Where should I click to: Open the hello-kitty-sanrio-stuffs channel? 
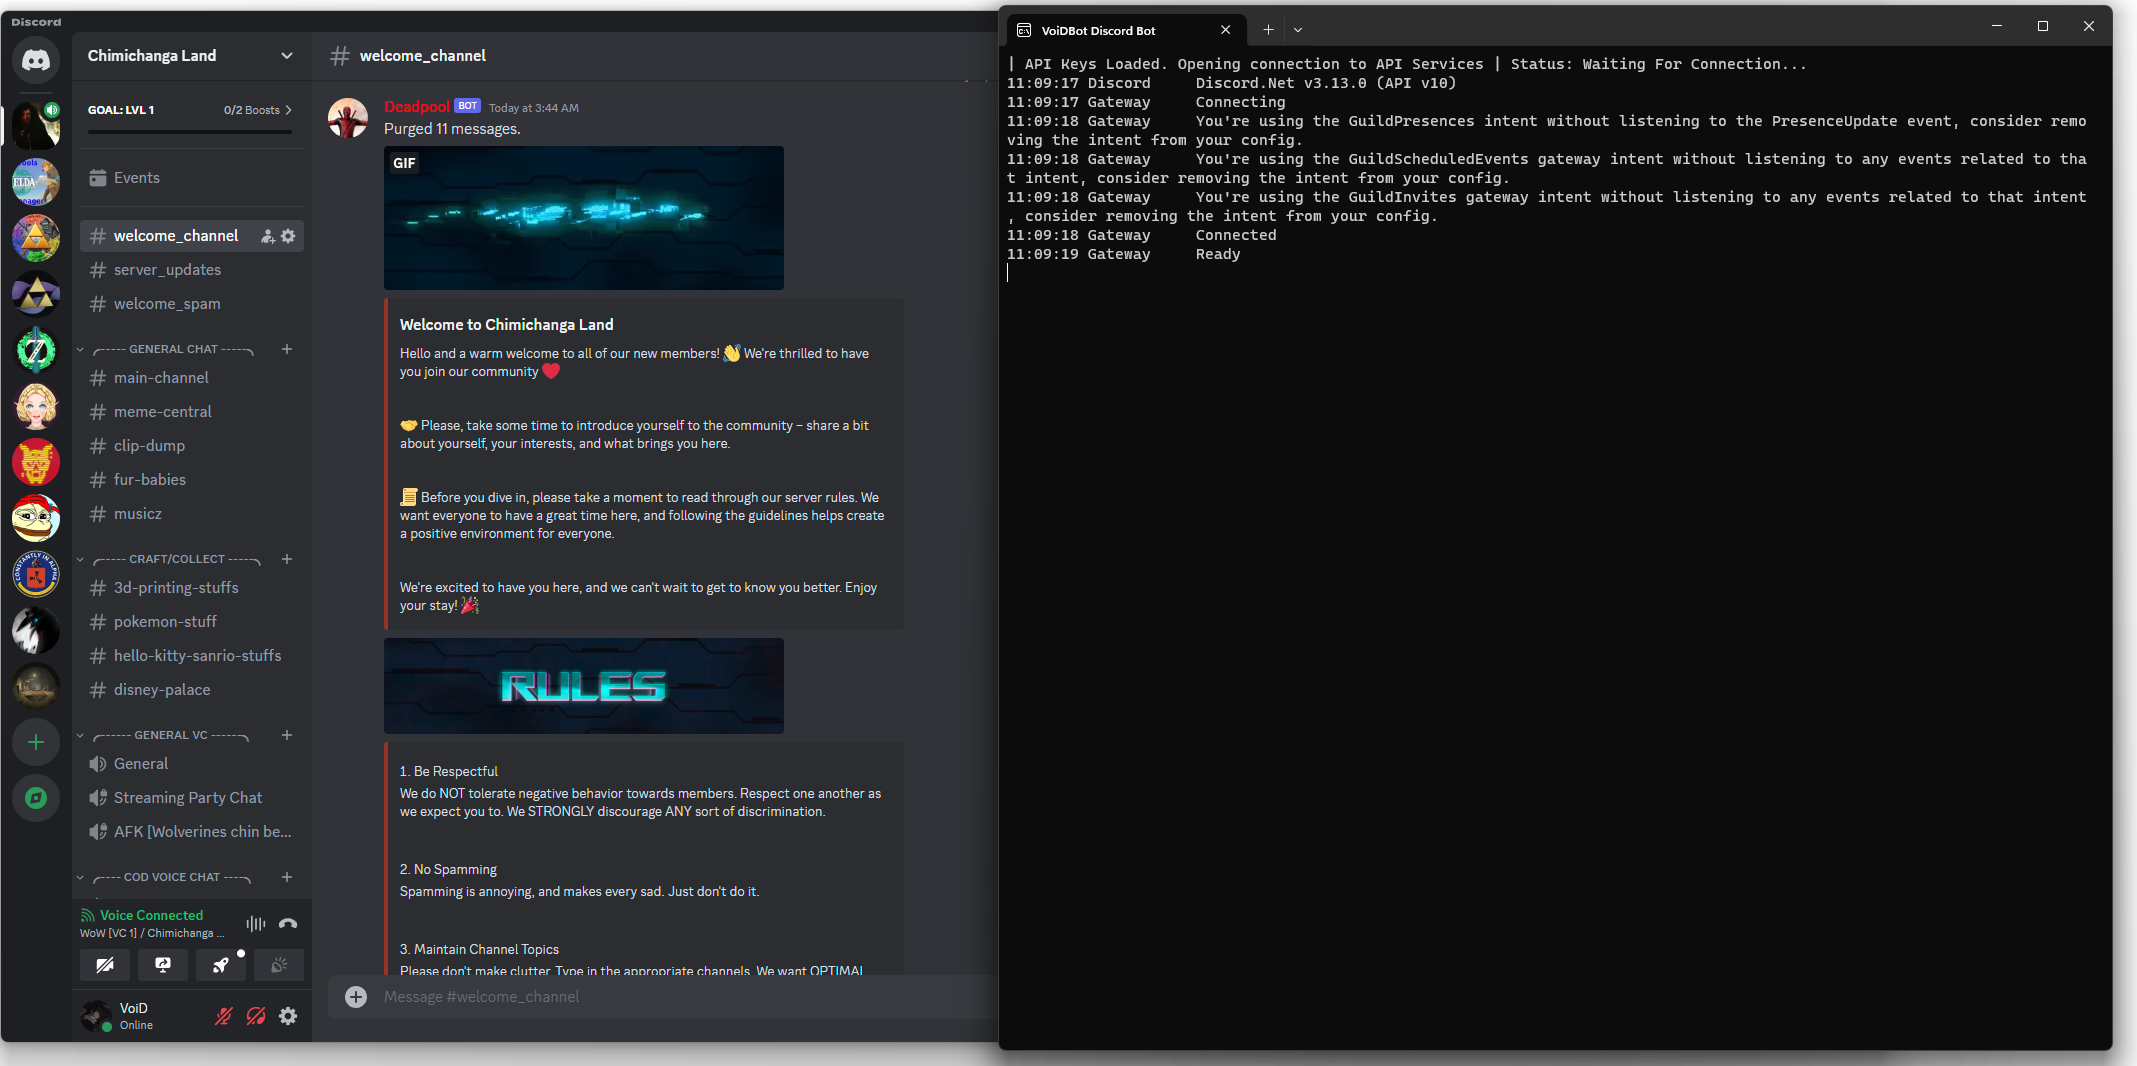click(x=192, y=656)
